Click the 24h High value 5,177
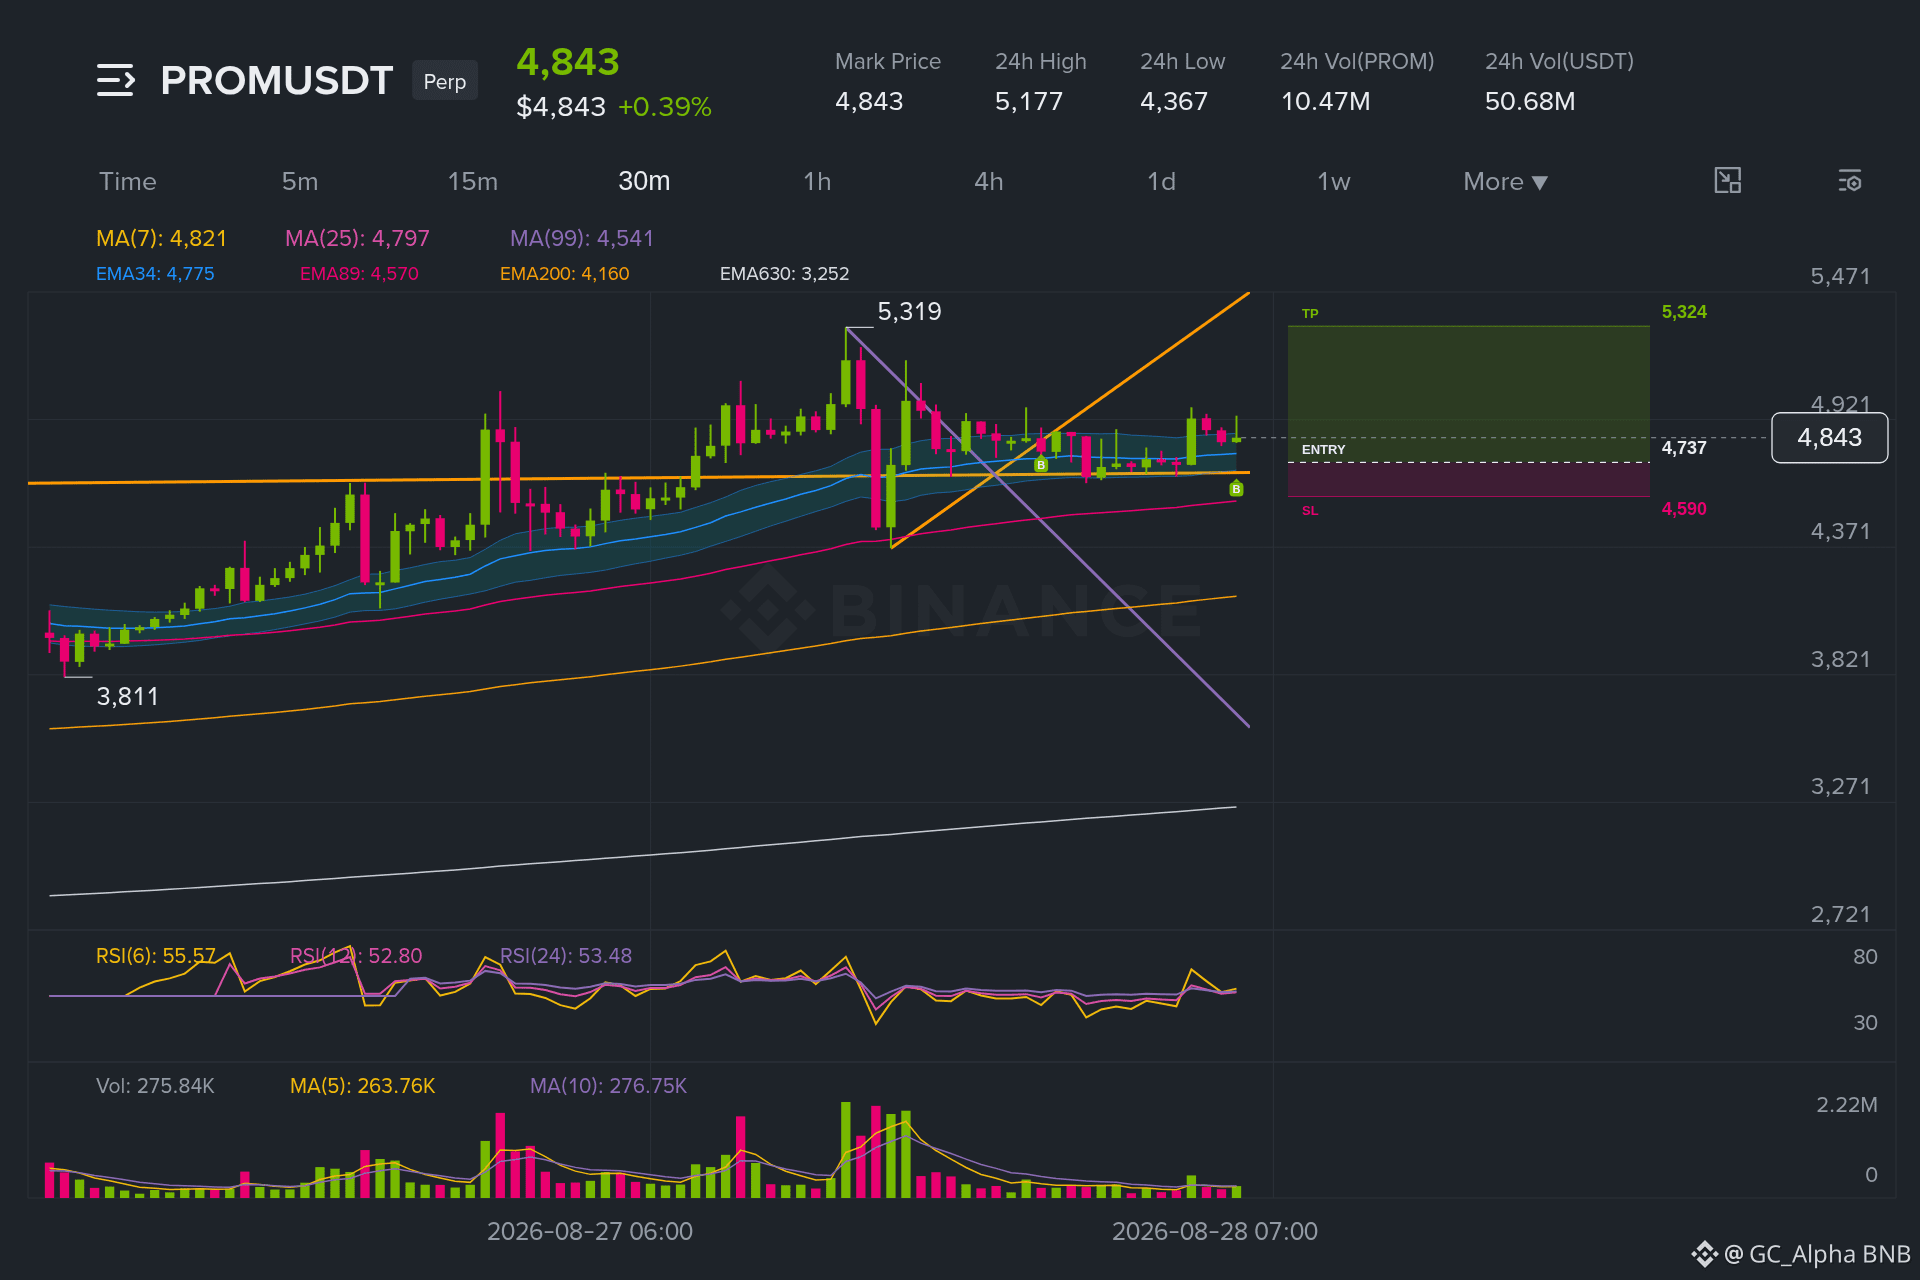 pos(1028,102)
